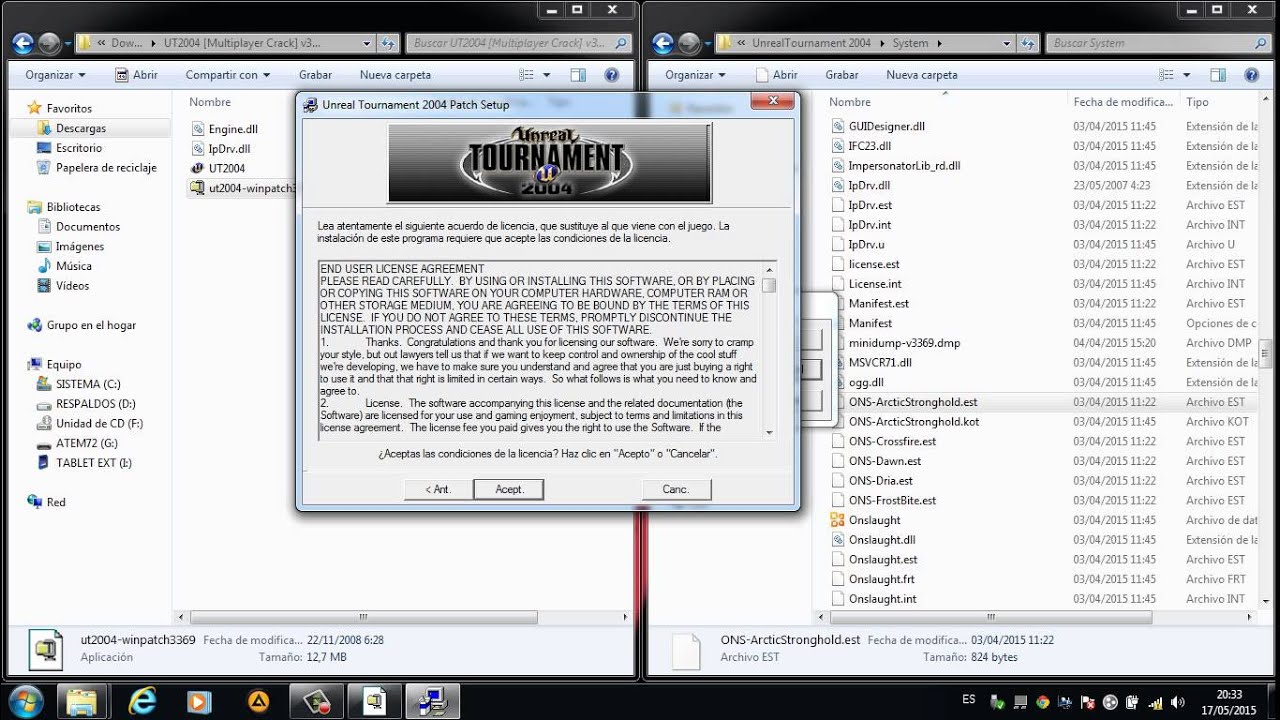Open Organizar menu in left Explorer window

point(56,75)
